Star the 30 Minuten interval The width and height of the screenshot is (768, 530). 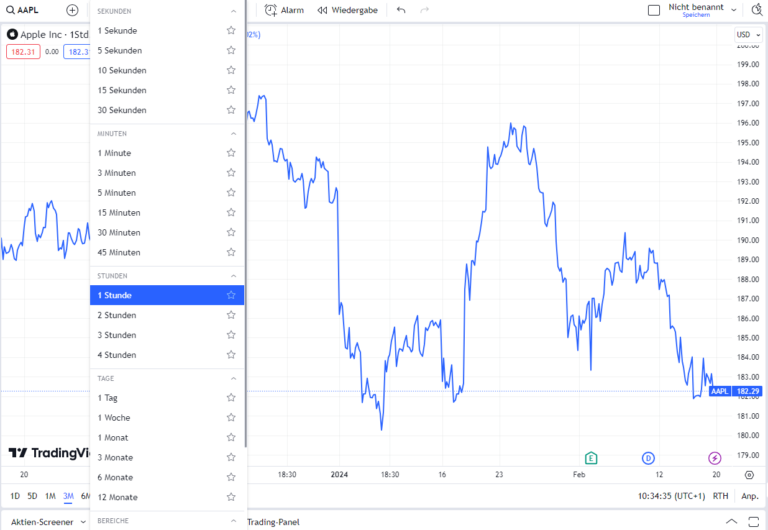[231, 232]
